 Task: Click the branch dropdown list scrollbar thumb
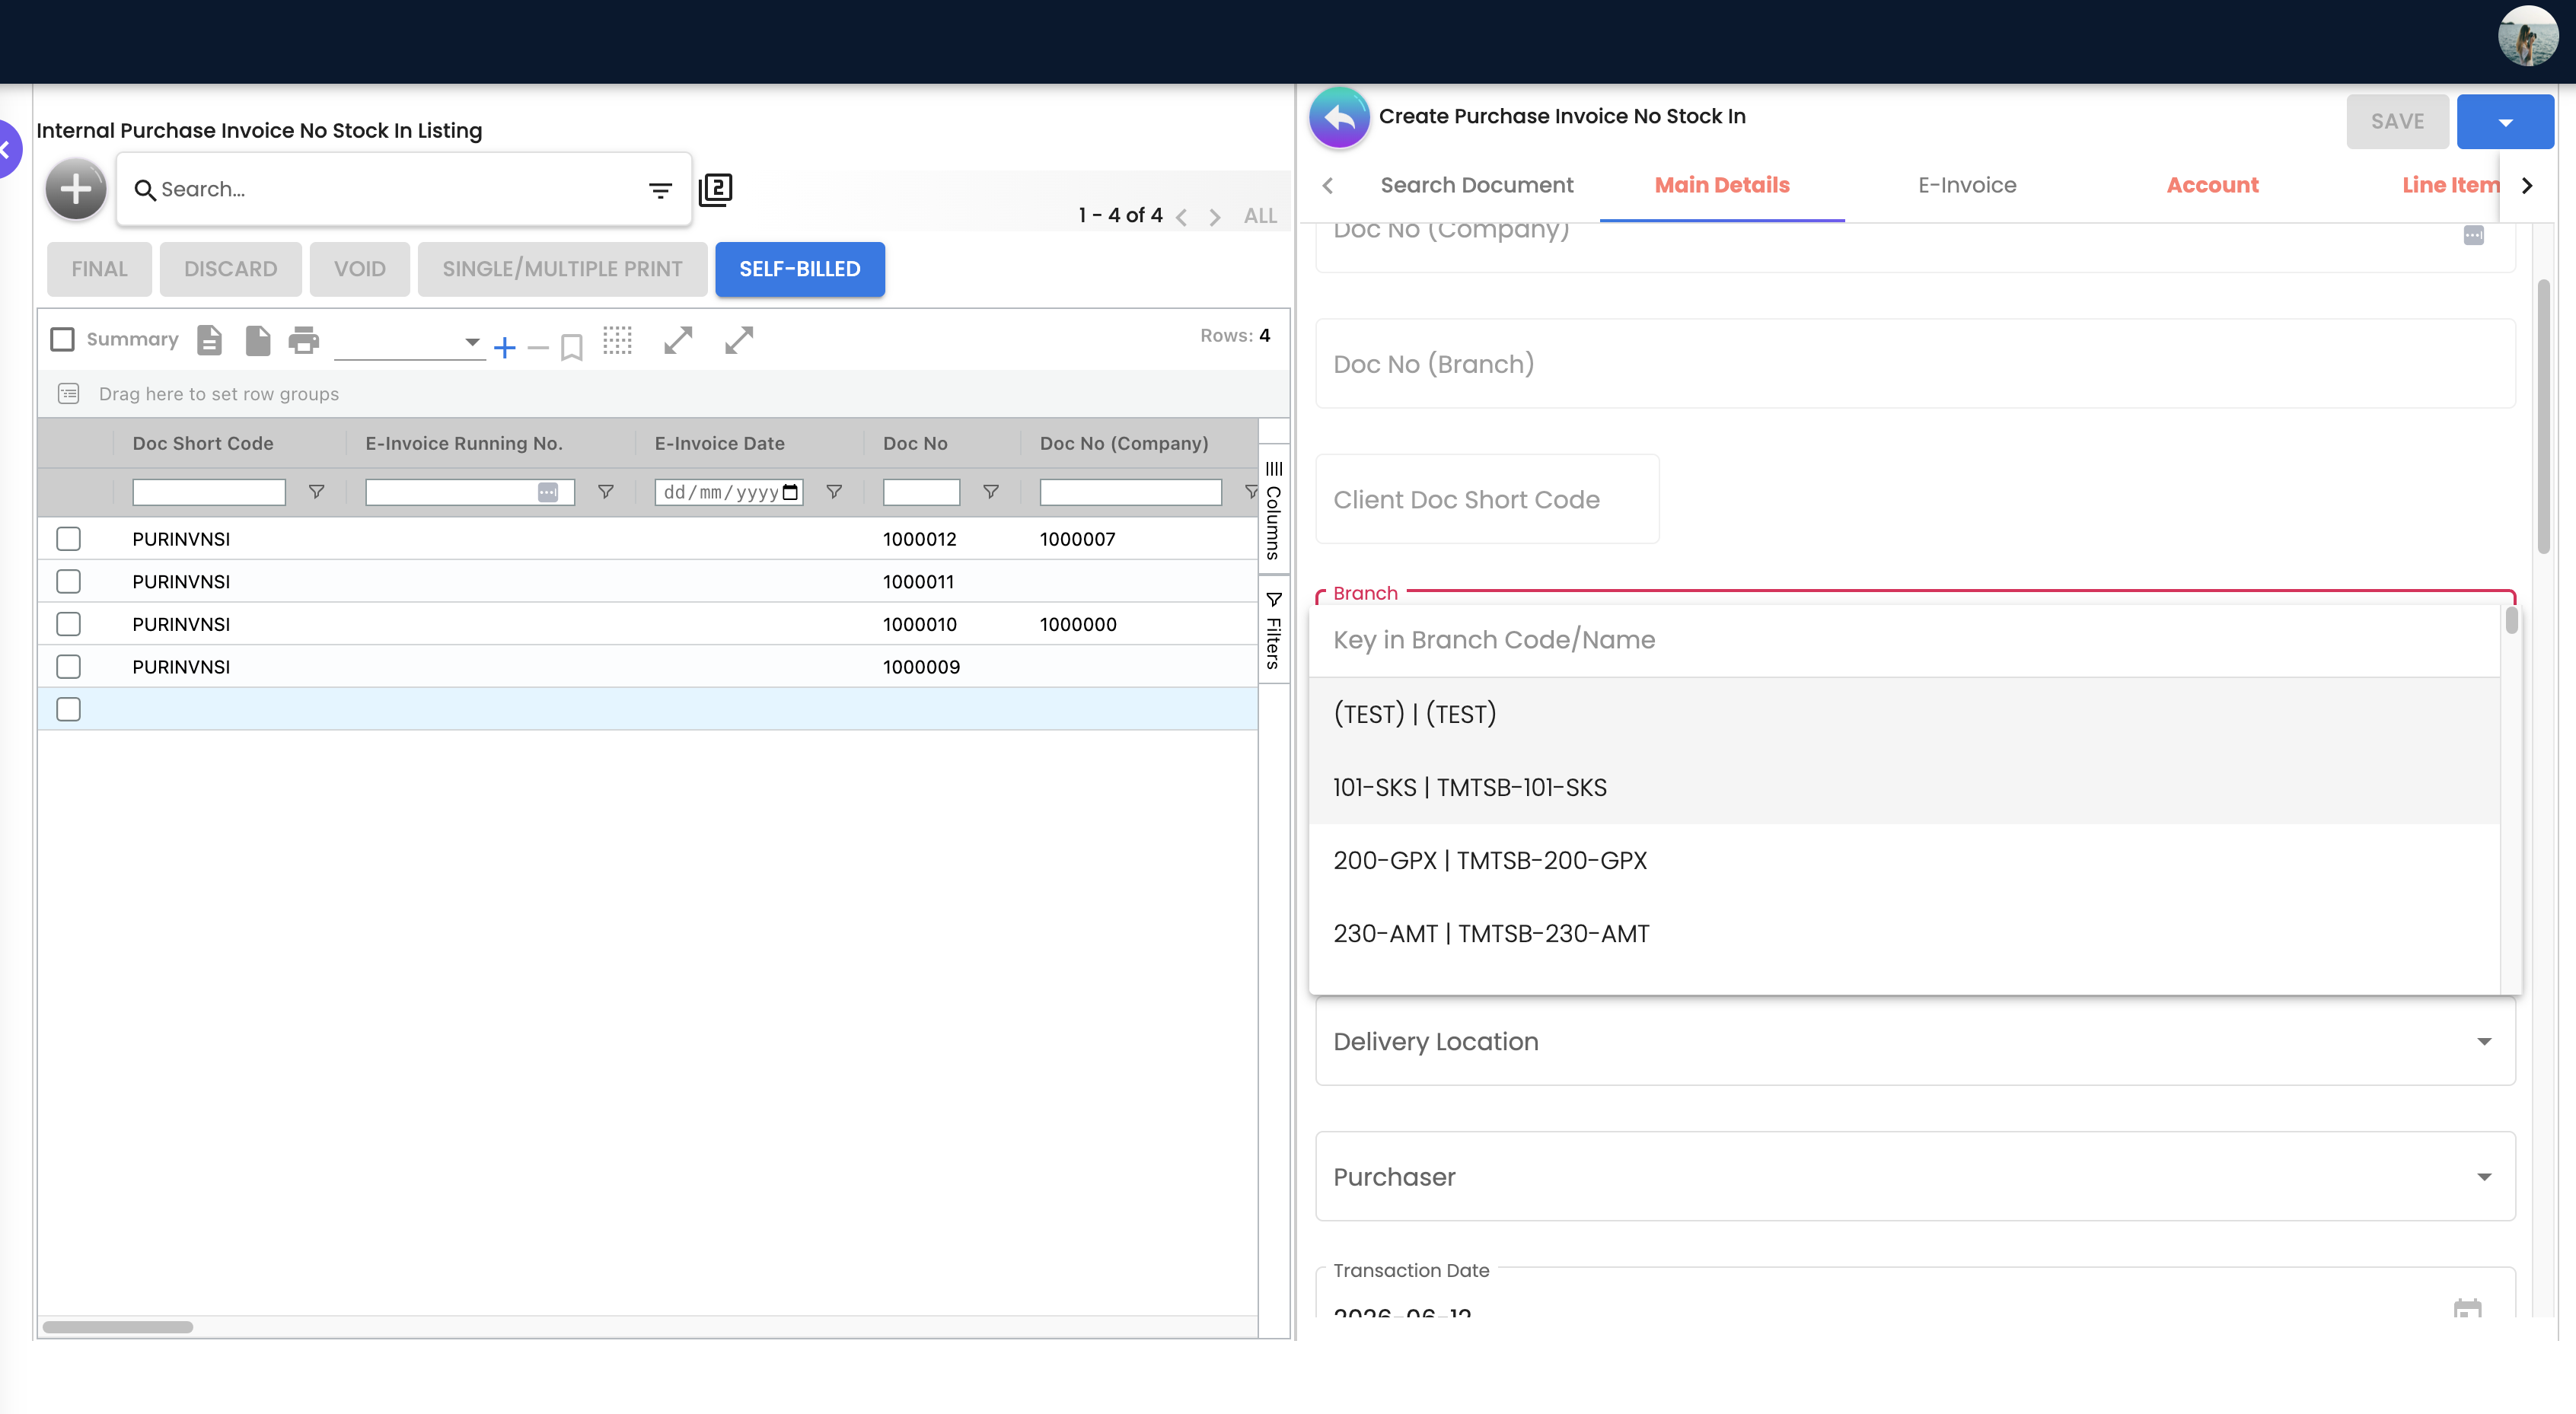coord(2511,621)
